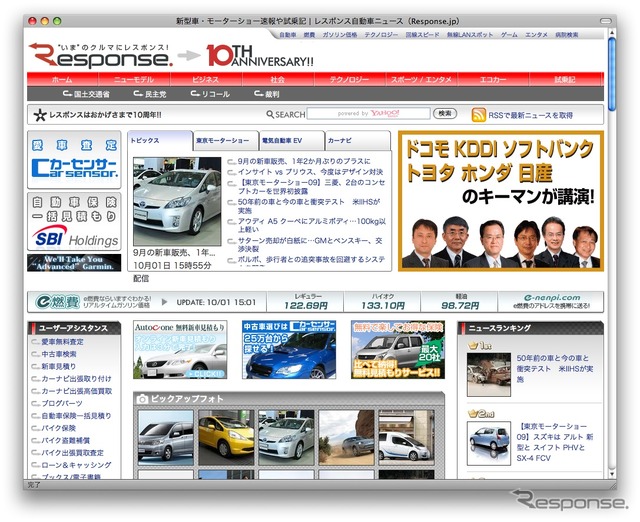Click the Autoc one 新車見積もり banner

[180, 350]
